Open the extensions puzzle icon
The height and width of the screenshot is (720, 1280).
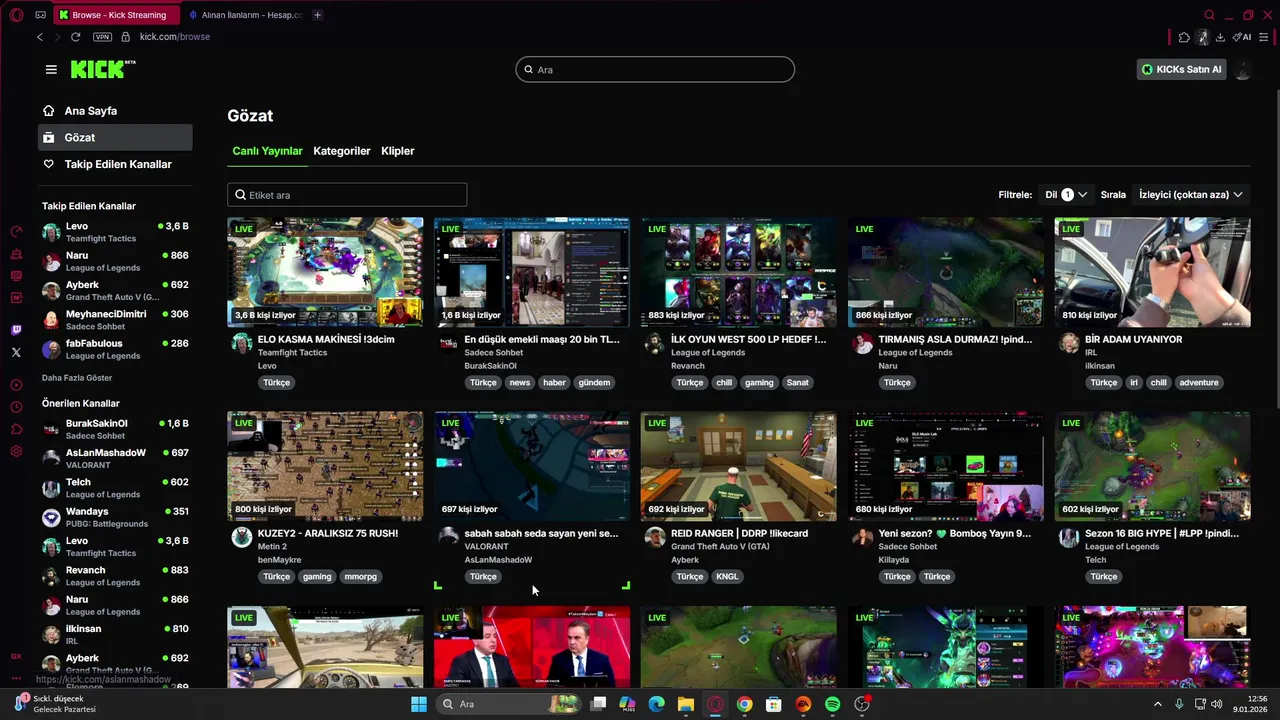[x=1184, y=37]
